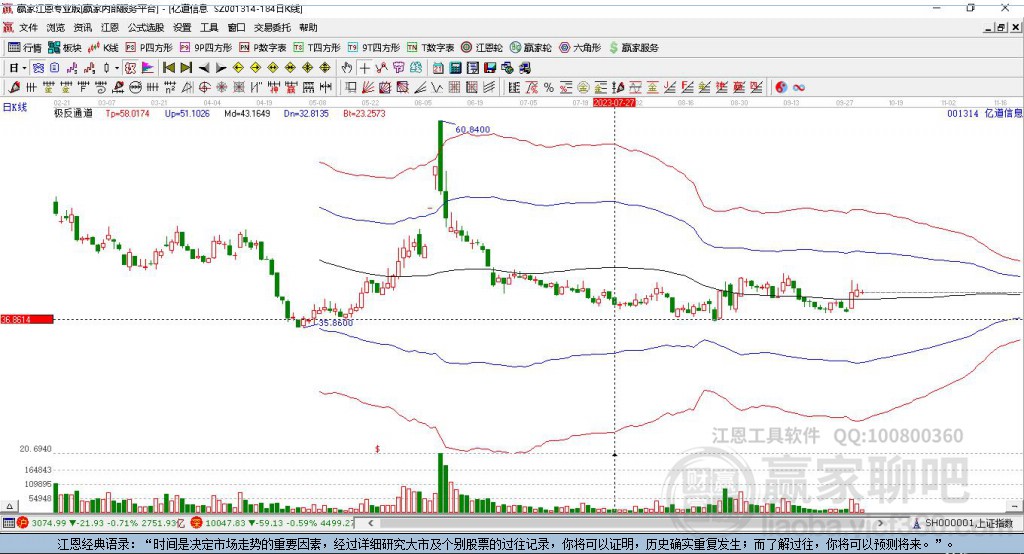The image size is (1024, 554).
Task: Open the T数字表 tool
Action: click(x=430, y=48)
